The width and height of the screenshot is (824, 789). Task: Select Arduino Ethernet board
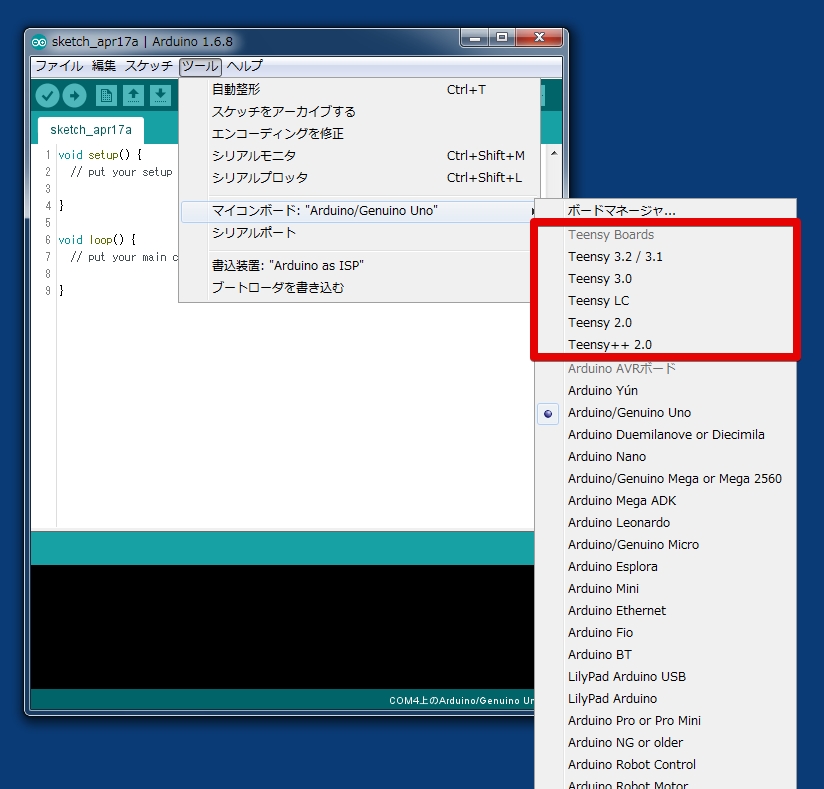click(665, 611)
